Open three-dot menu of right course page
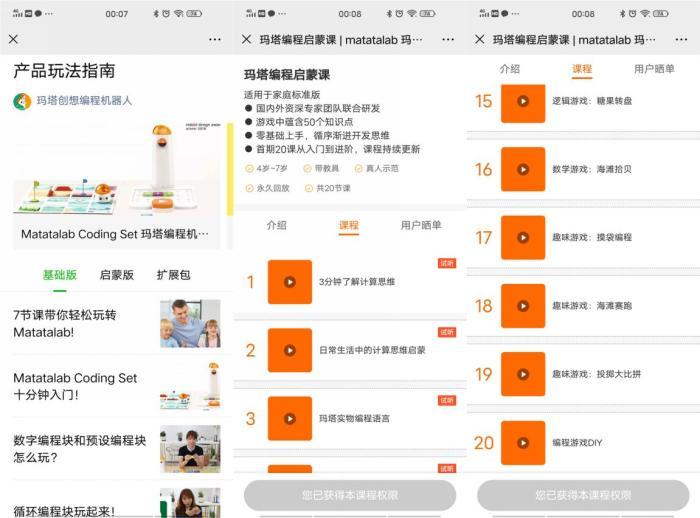 (x=681, y=40)
